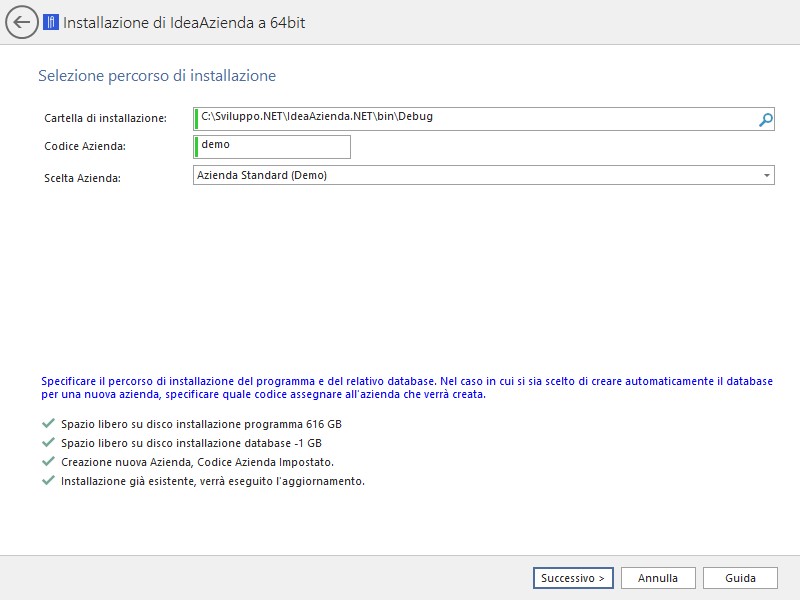Click the title 'Installazione di IdeaAzienda a 64bit'
The image size is (800, 600).
pos(184,23)
